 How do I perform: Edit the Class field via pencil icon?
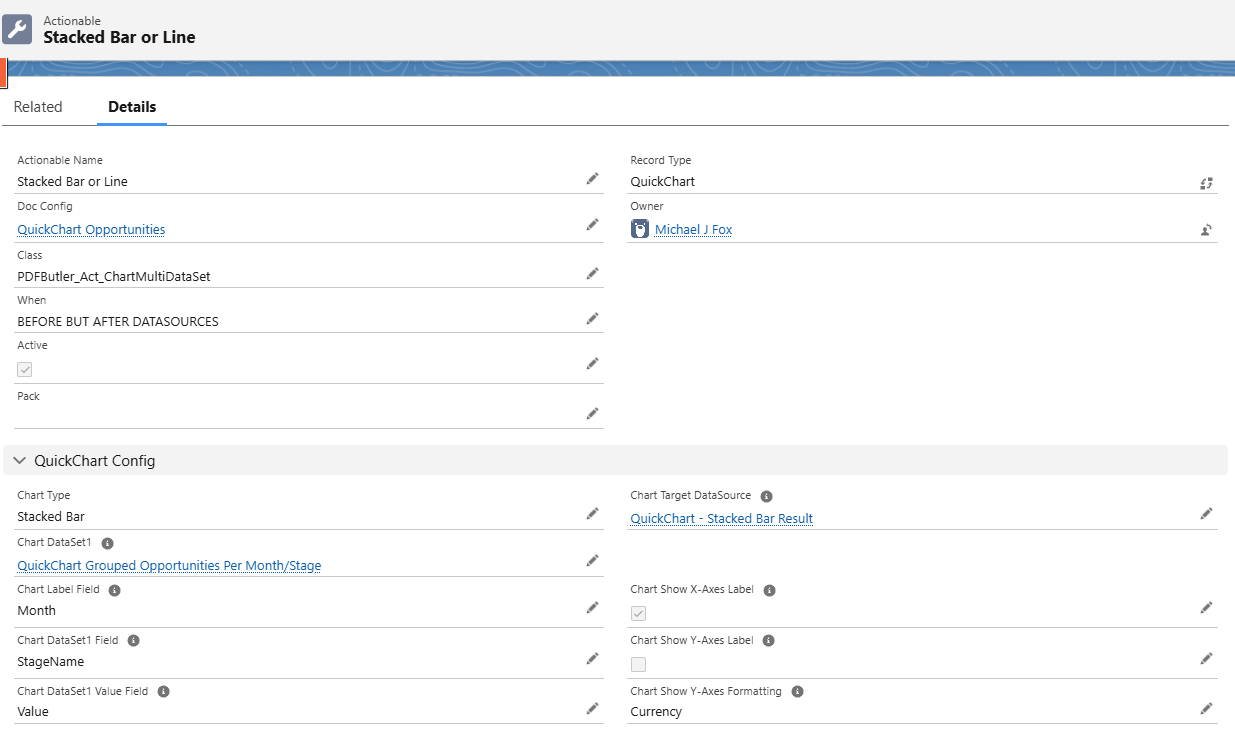(593, 273)
